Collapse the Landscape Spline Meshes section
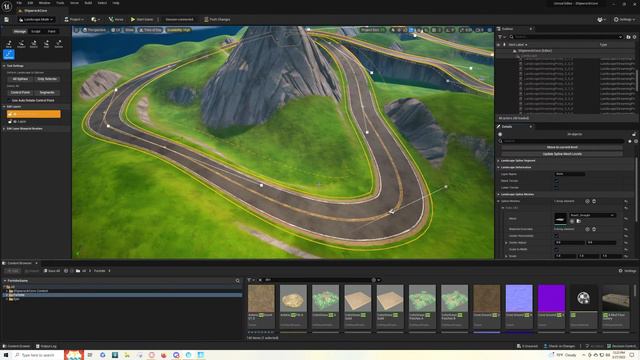640x360 pixels. tap(498, 194)
